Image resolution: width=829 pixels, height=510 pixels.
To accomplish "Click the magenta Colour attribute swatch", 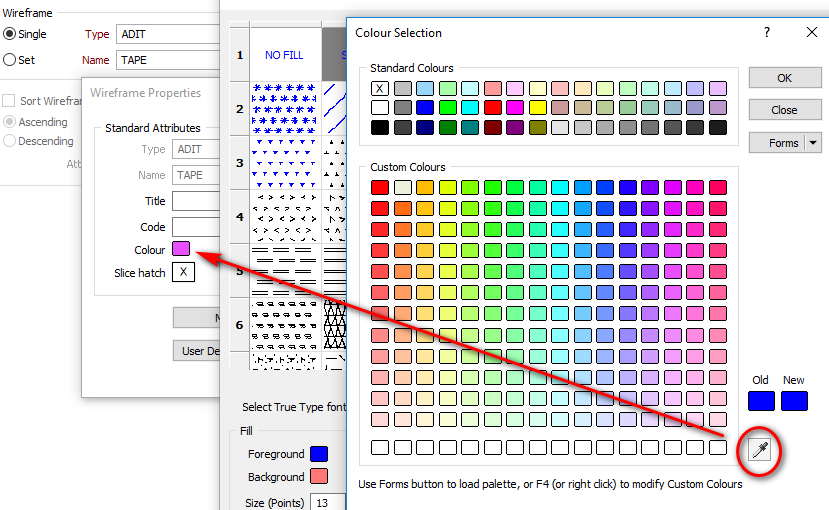I will click(x=181, y=249).
